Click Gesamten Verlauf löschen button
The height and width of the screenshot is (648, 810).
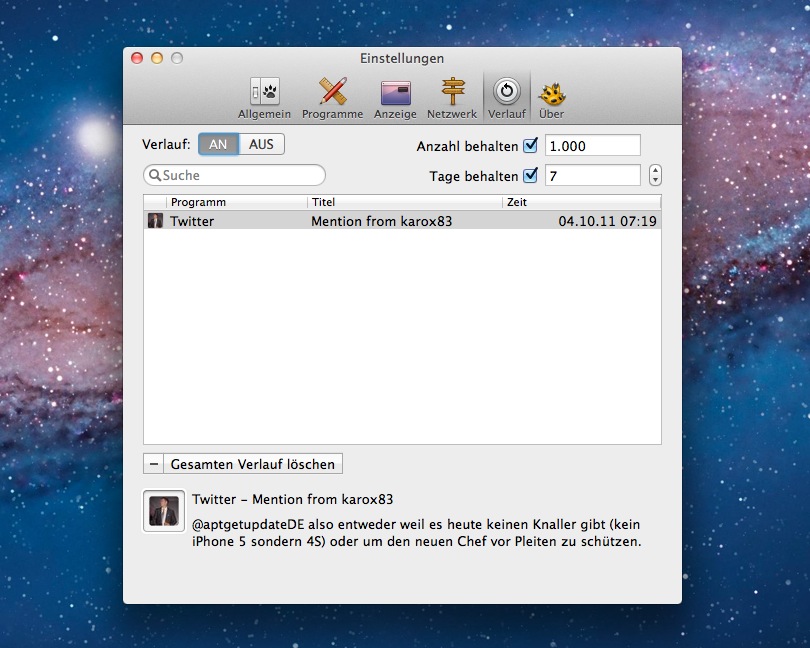[x=253, y=464]
